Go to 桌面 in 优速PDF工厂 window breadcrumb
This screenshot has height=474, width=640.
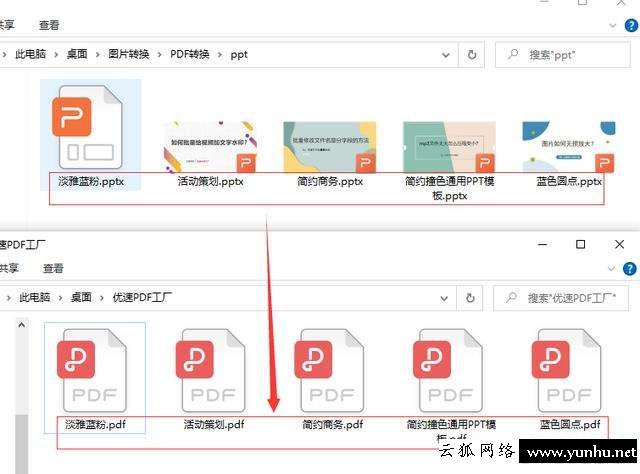pos(81,297)
